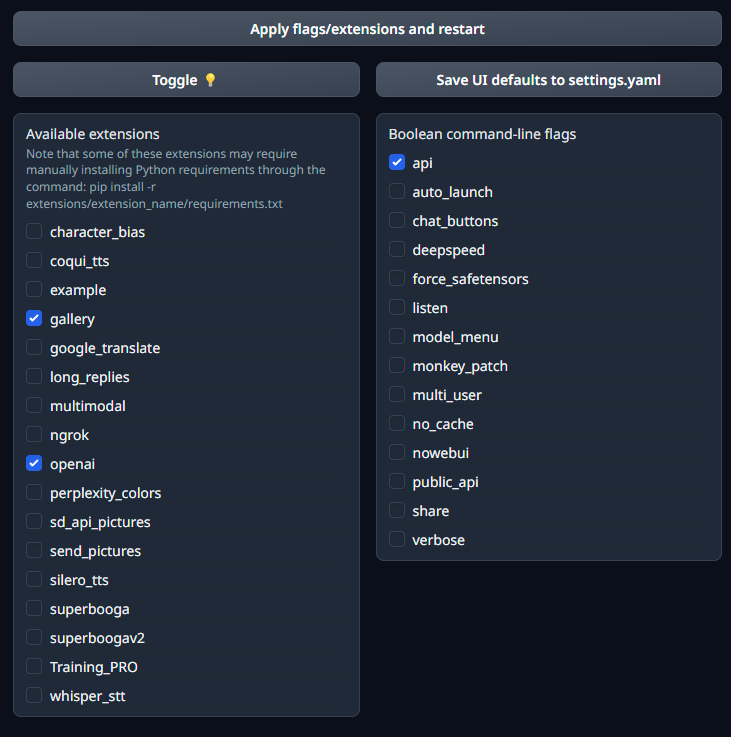The height and width of the screenshot is (737, 731).
Task: Enable the no_cache flag
Action: (x=397, y=423)
